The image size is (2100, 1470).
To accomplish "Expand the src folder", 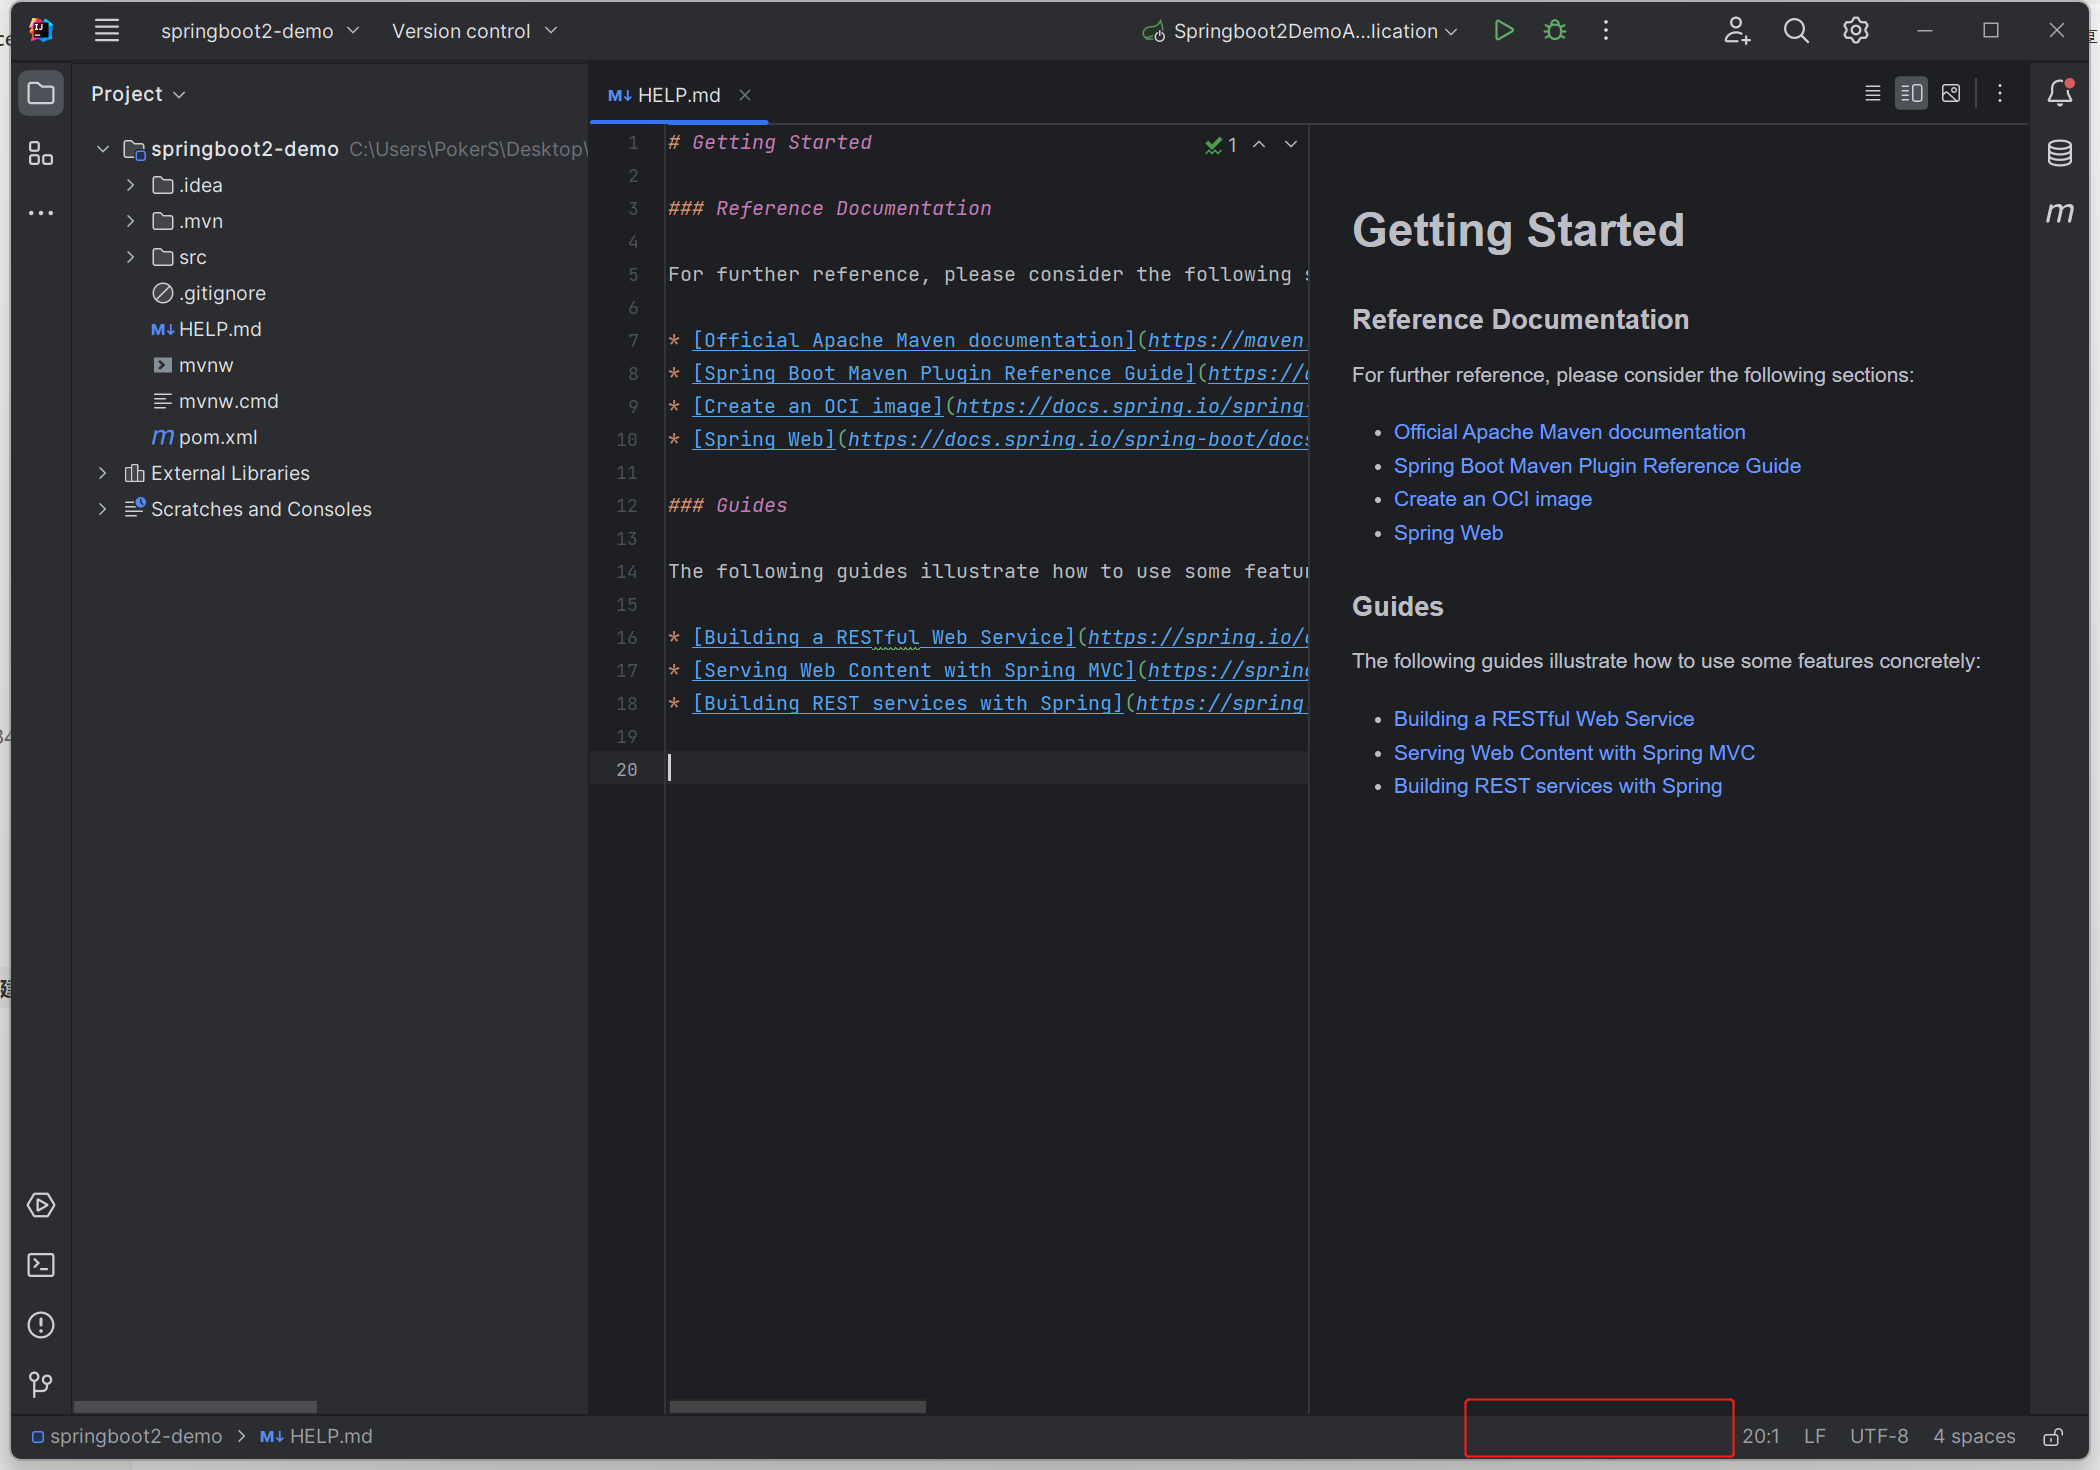I will 130,257.
